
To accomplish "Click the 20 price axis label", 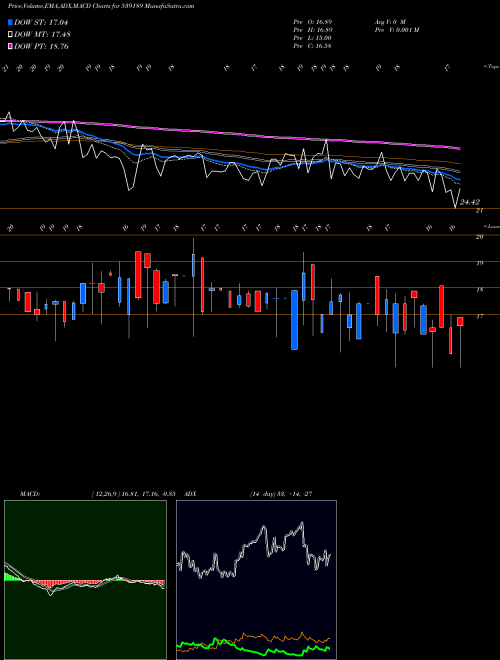I will (479, 237).
